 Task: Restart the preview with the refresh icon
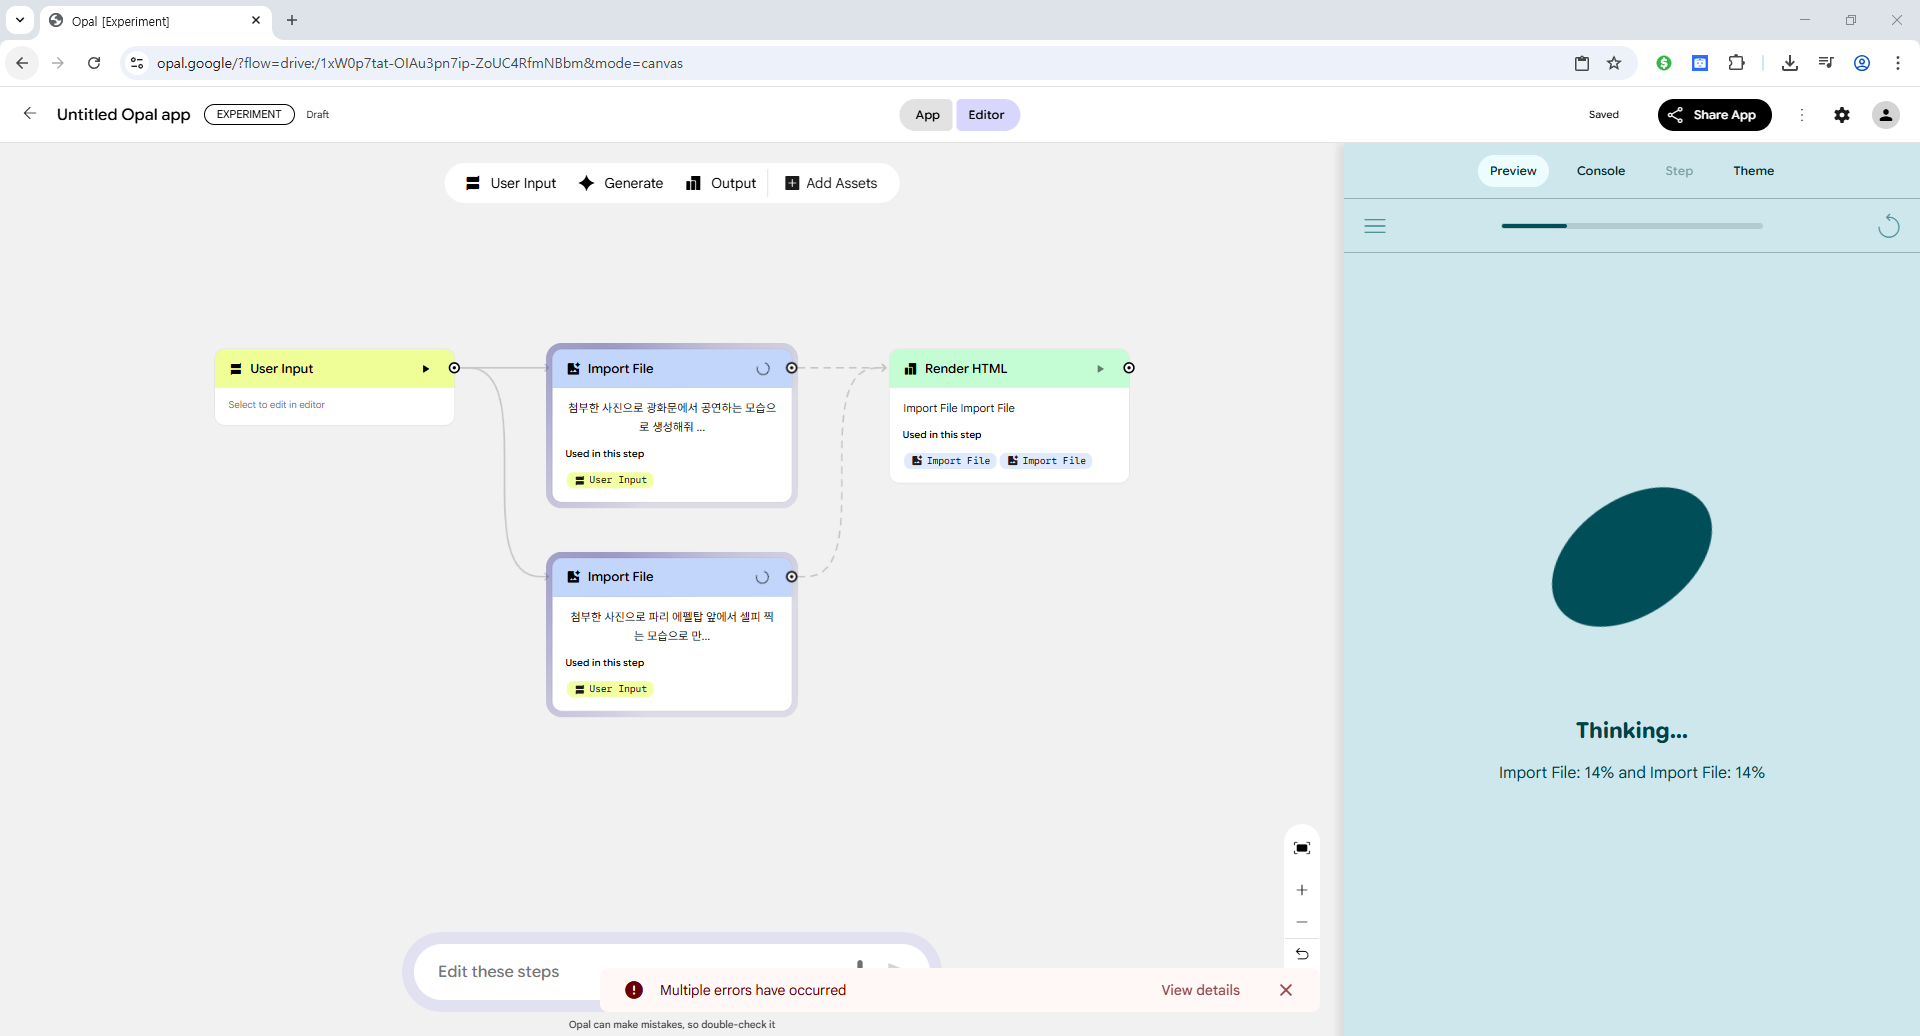pyautogui.click(x=1888, y=226)
